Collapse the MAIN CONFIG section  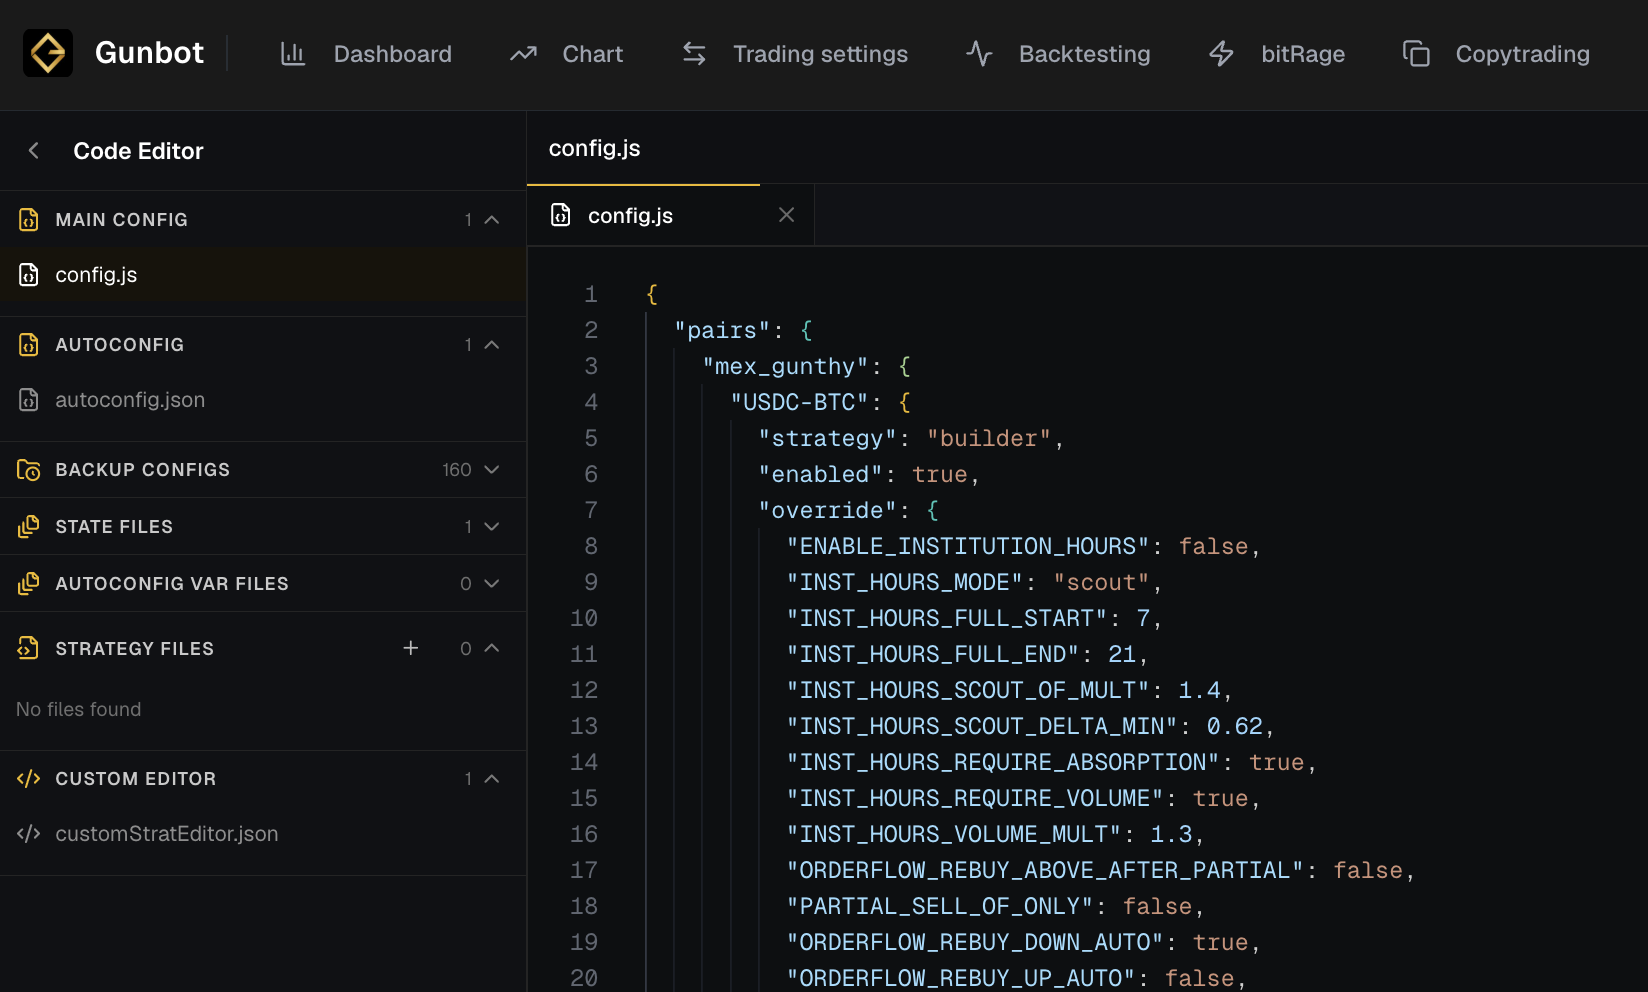pos(492,220)
